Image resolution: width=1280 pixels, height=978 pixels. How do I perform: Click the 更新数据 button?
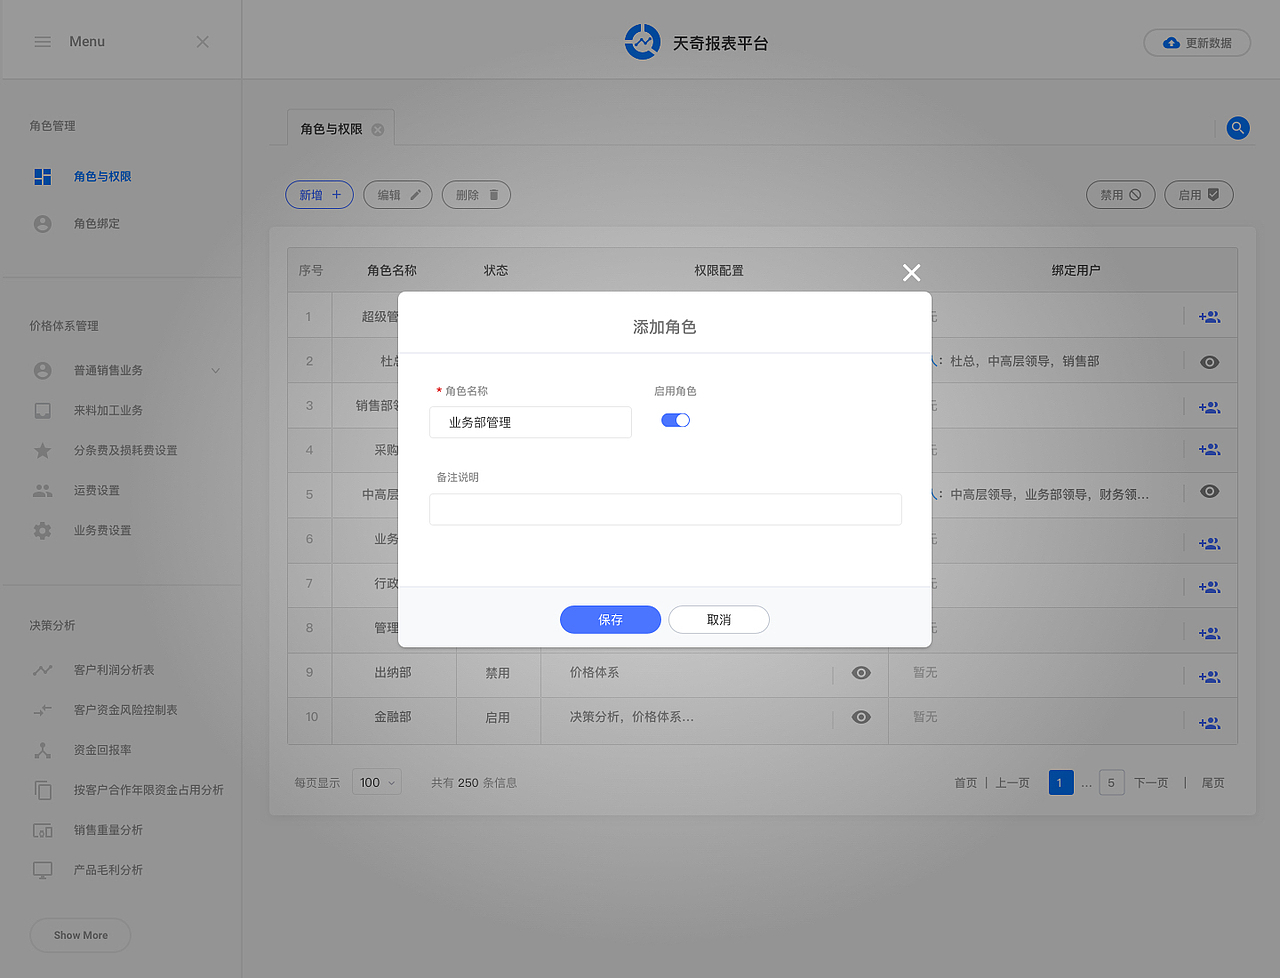1197,43
